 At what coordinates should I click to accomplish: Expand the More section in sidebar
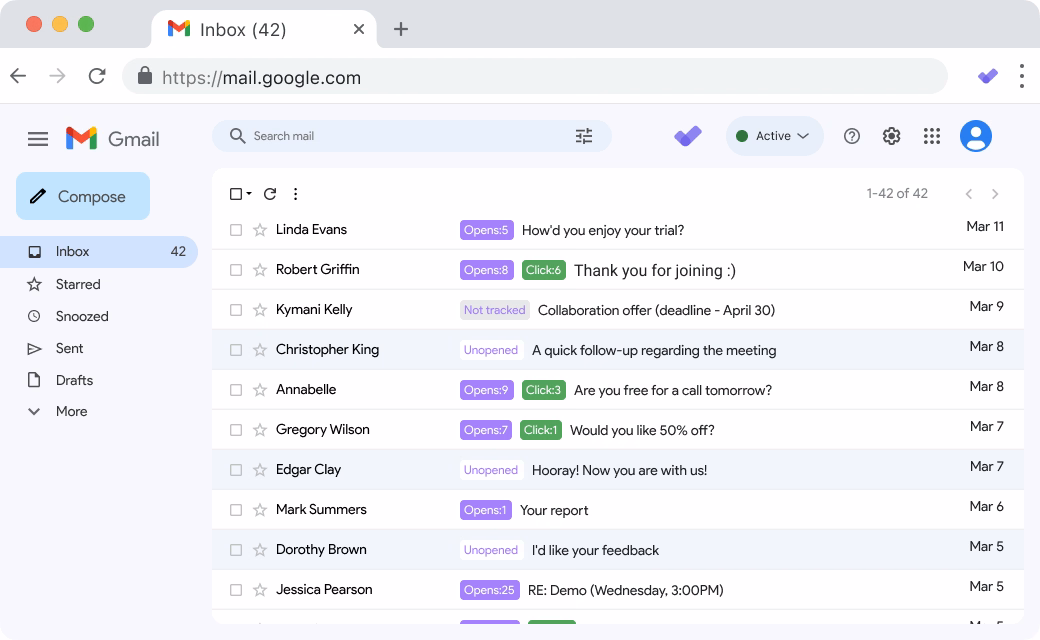(x=71, y=411)
